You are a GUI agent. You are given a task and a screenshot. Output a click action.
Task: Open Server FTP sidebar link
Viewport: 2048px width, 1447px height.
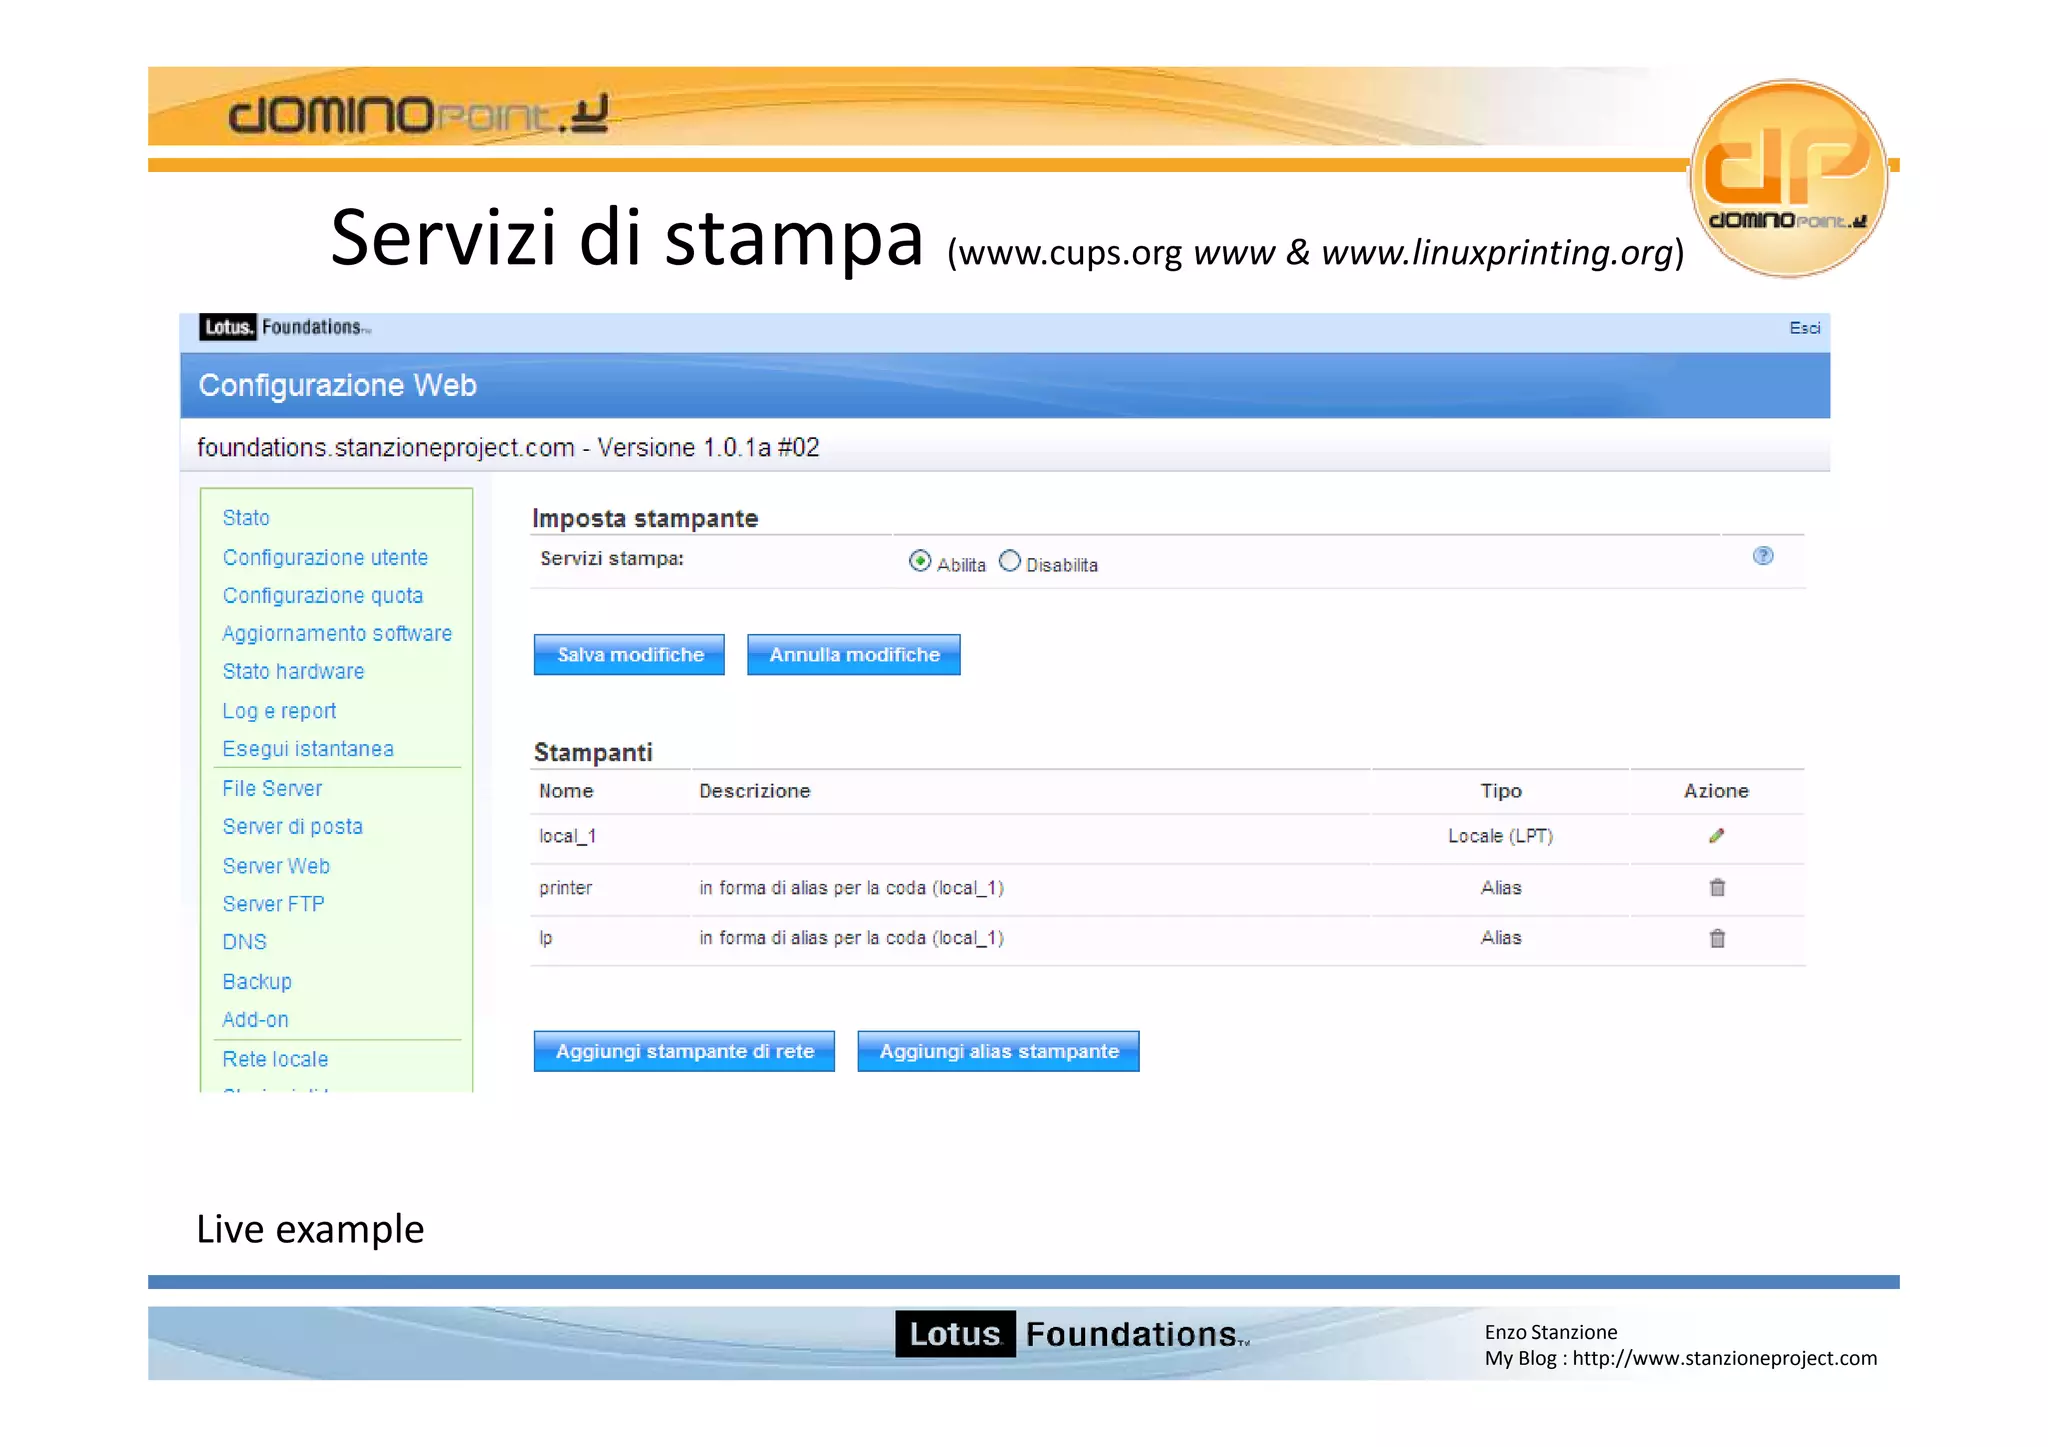click(x=273, y=904)
